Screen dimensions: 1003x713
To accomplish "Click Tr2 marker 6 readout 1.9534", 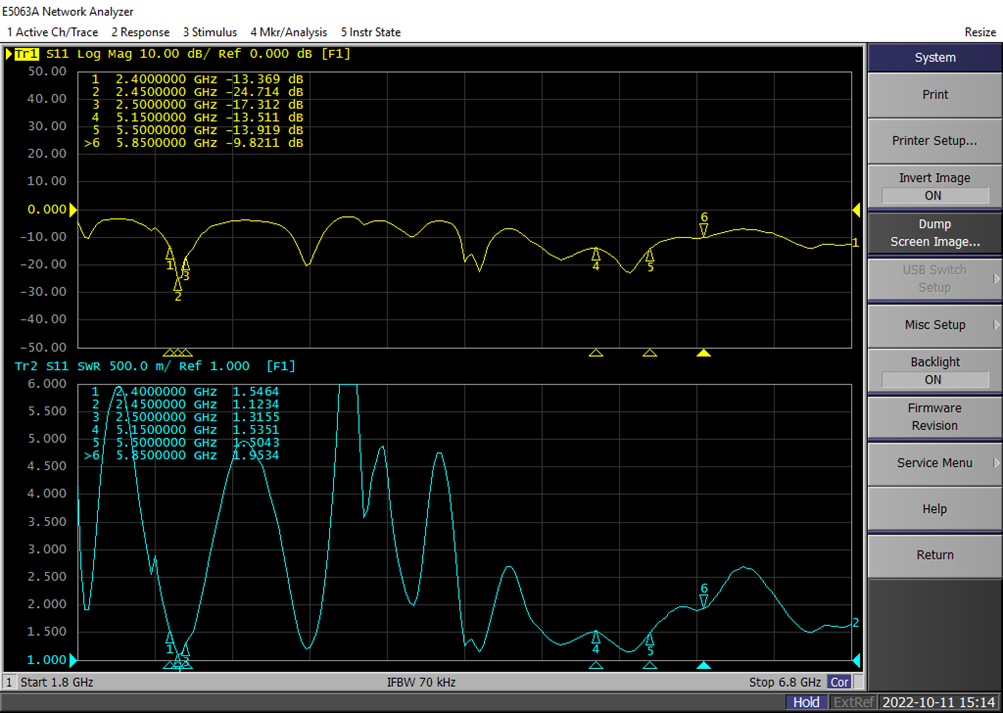I will coord(255,455).
